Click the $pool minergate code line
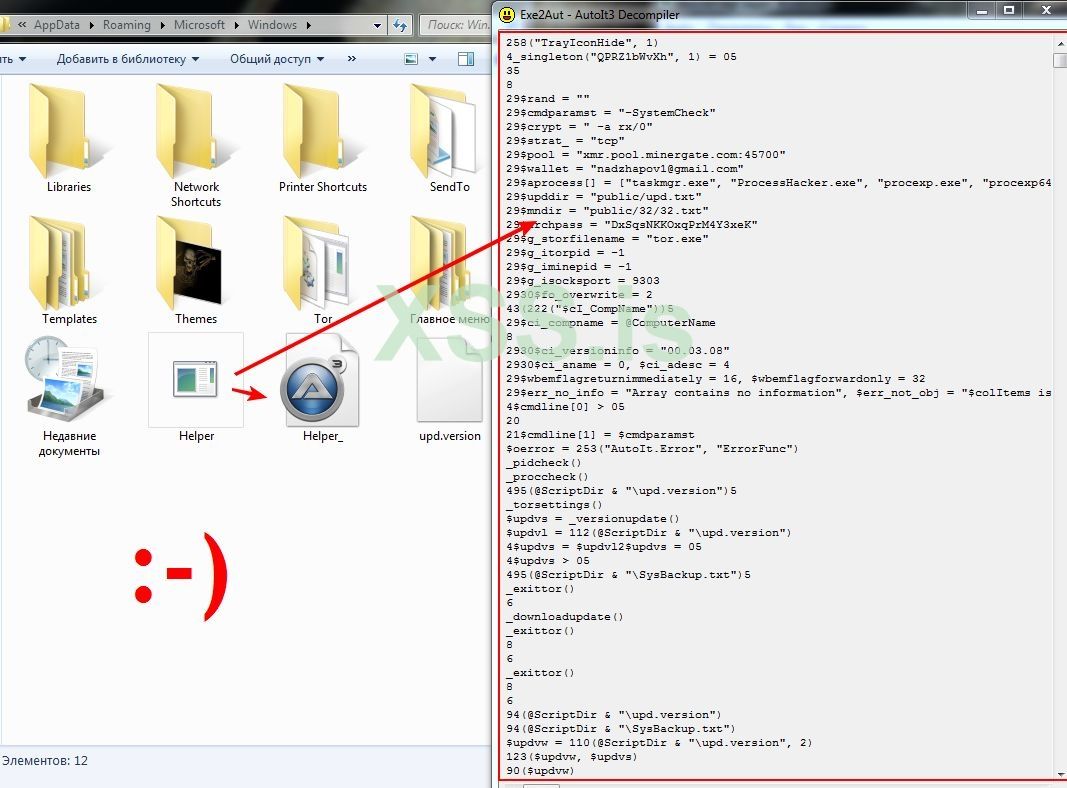 (x=646, y=154)
